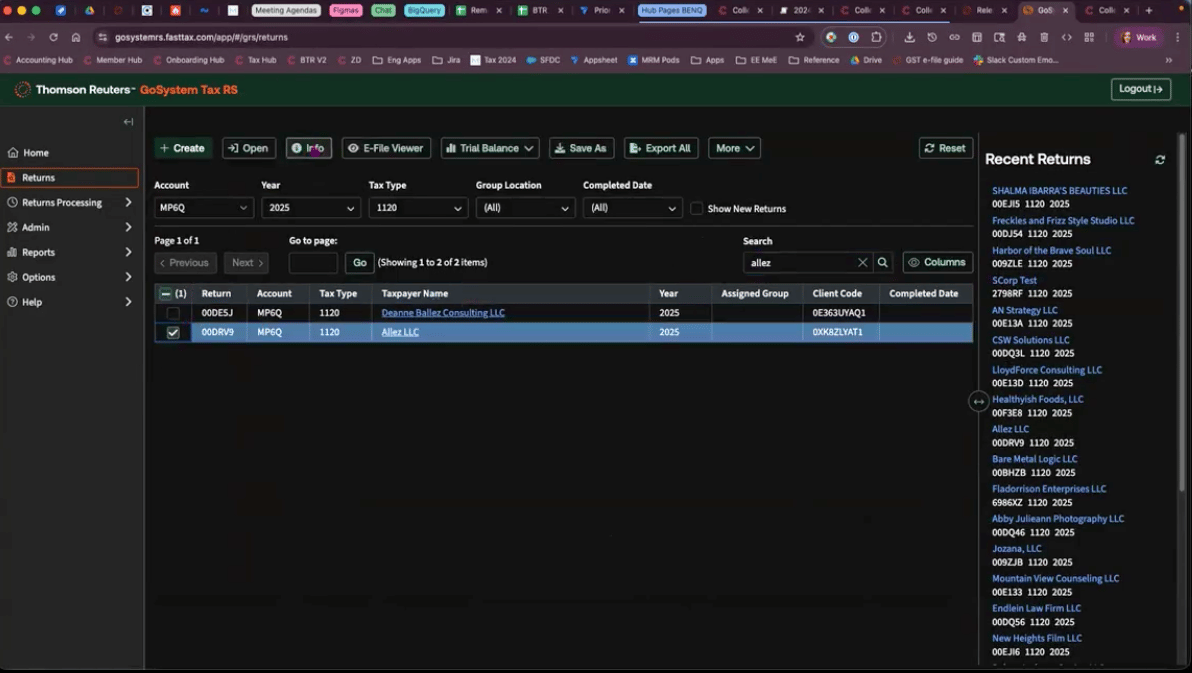Check the 00DE5J return row checkbox

[173, 313]
